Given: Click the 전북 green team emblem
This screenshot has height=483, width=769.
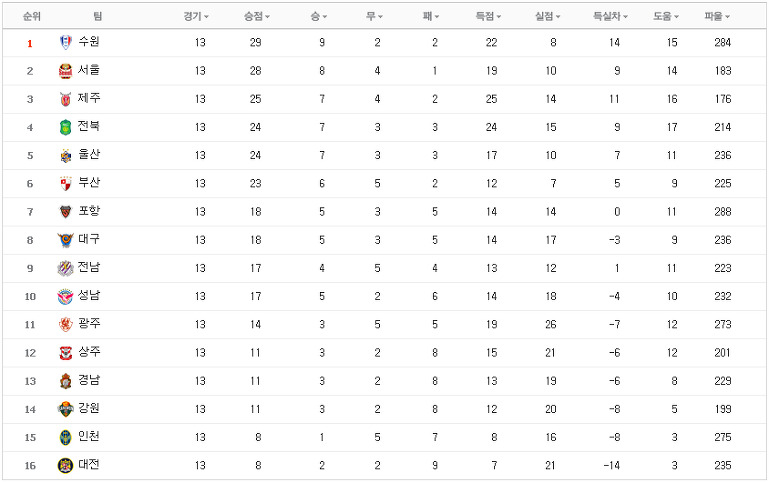Looking at the screenshot, I should pyautogui.click(x=65, y=127).
